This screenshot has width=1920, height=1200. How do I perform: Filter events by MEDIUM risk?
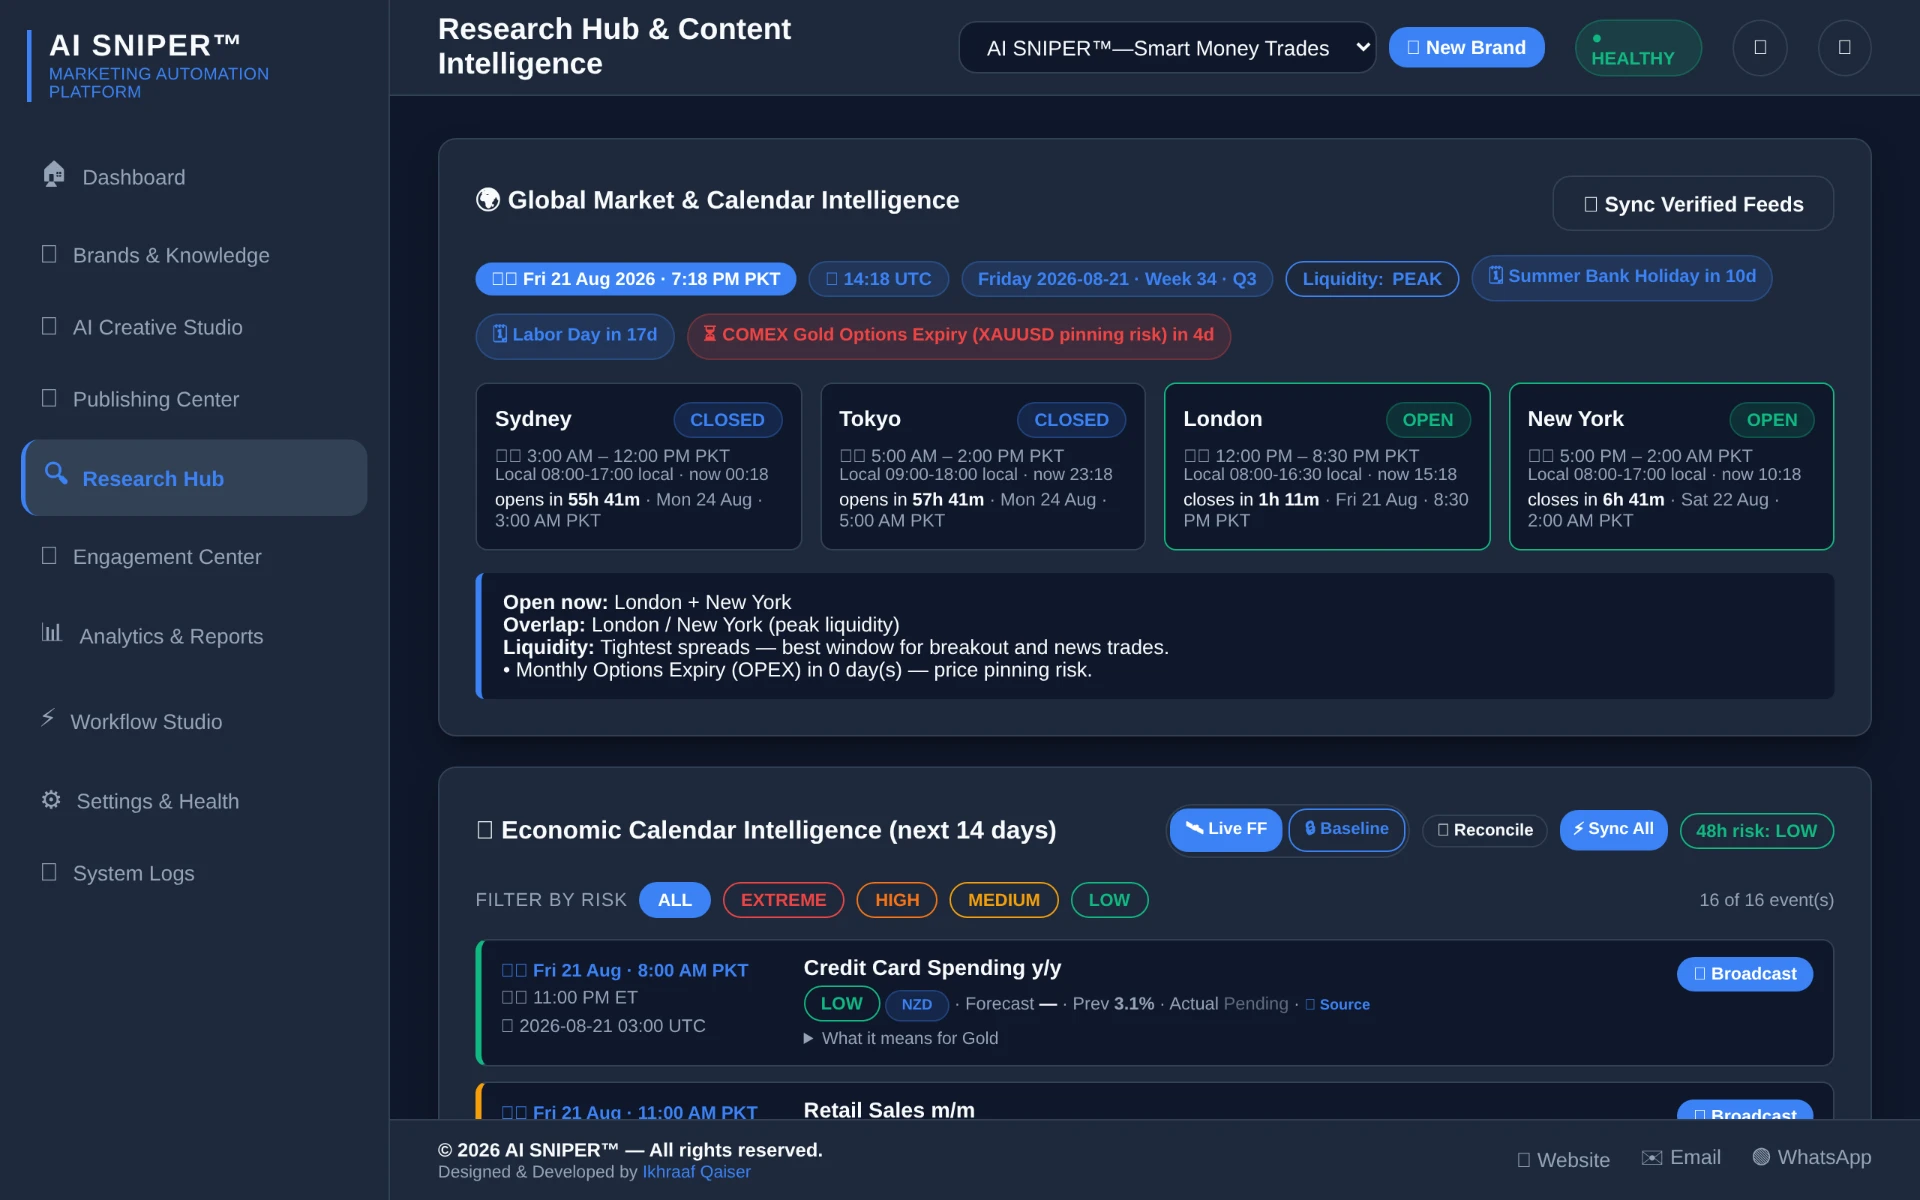(1004, 900)
